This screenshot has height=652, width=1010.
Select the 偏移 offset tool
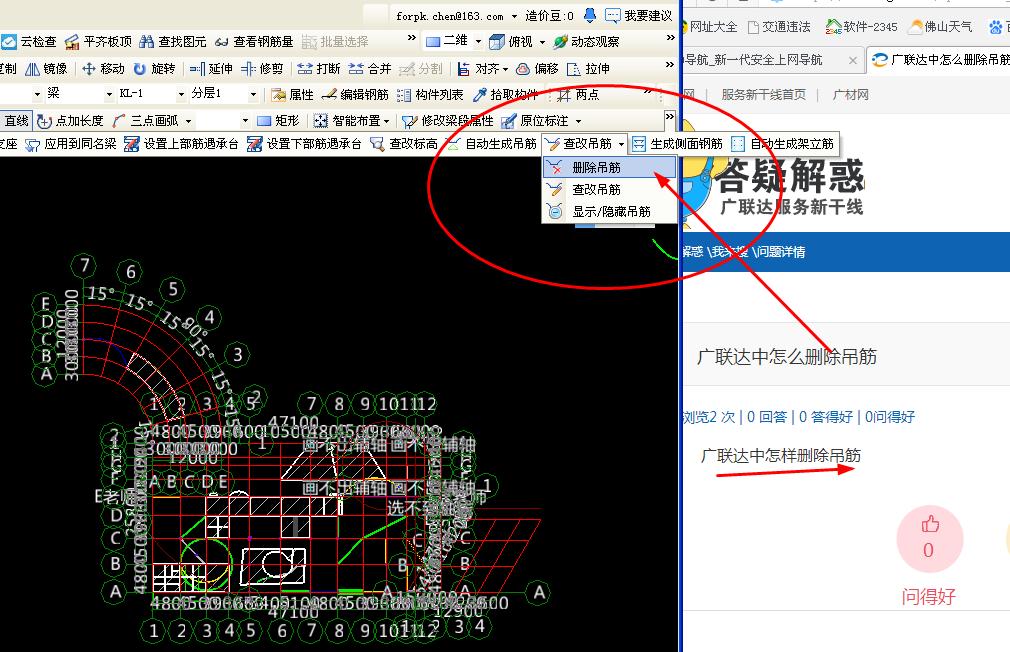[x=537, y=68]
